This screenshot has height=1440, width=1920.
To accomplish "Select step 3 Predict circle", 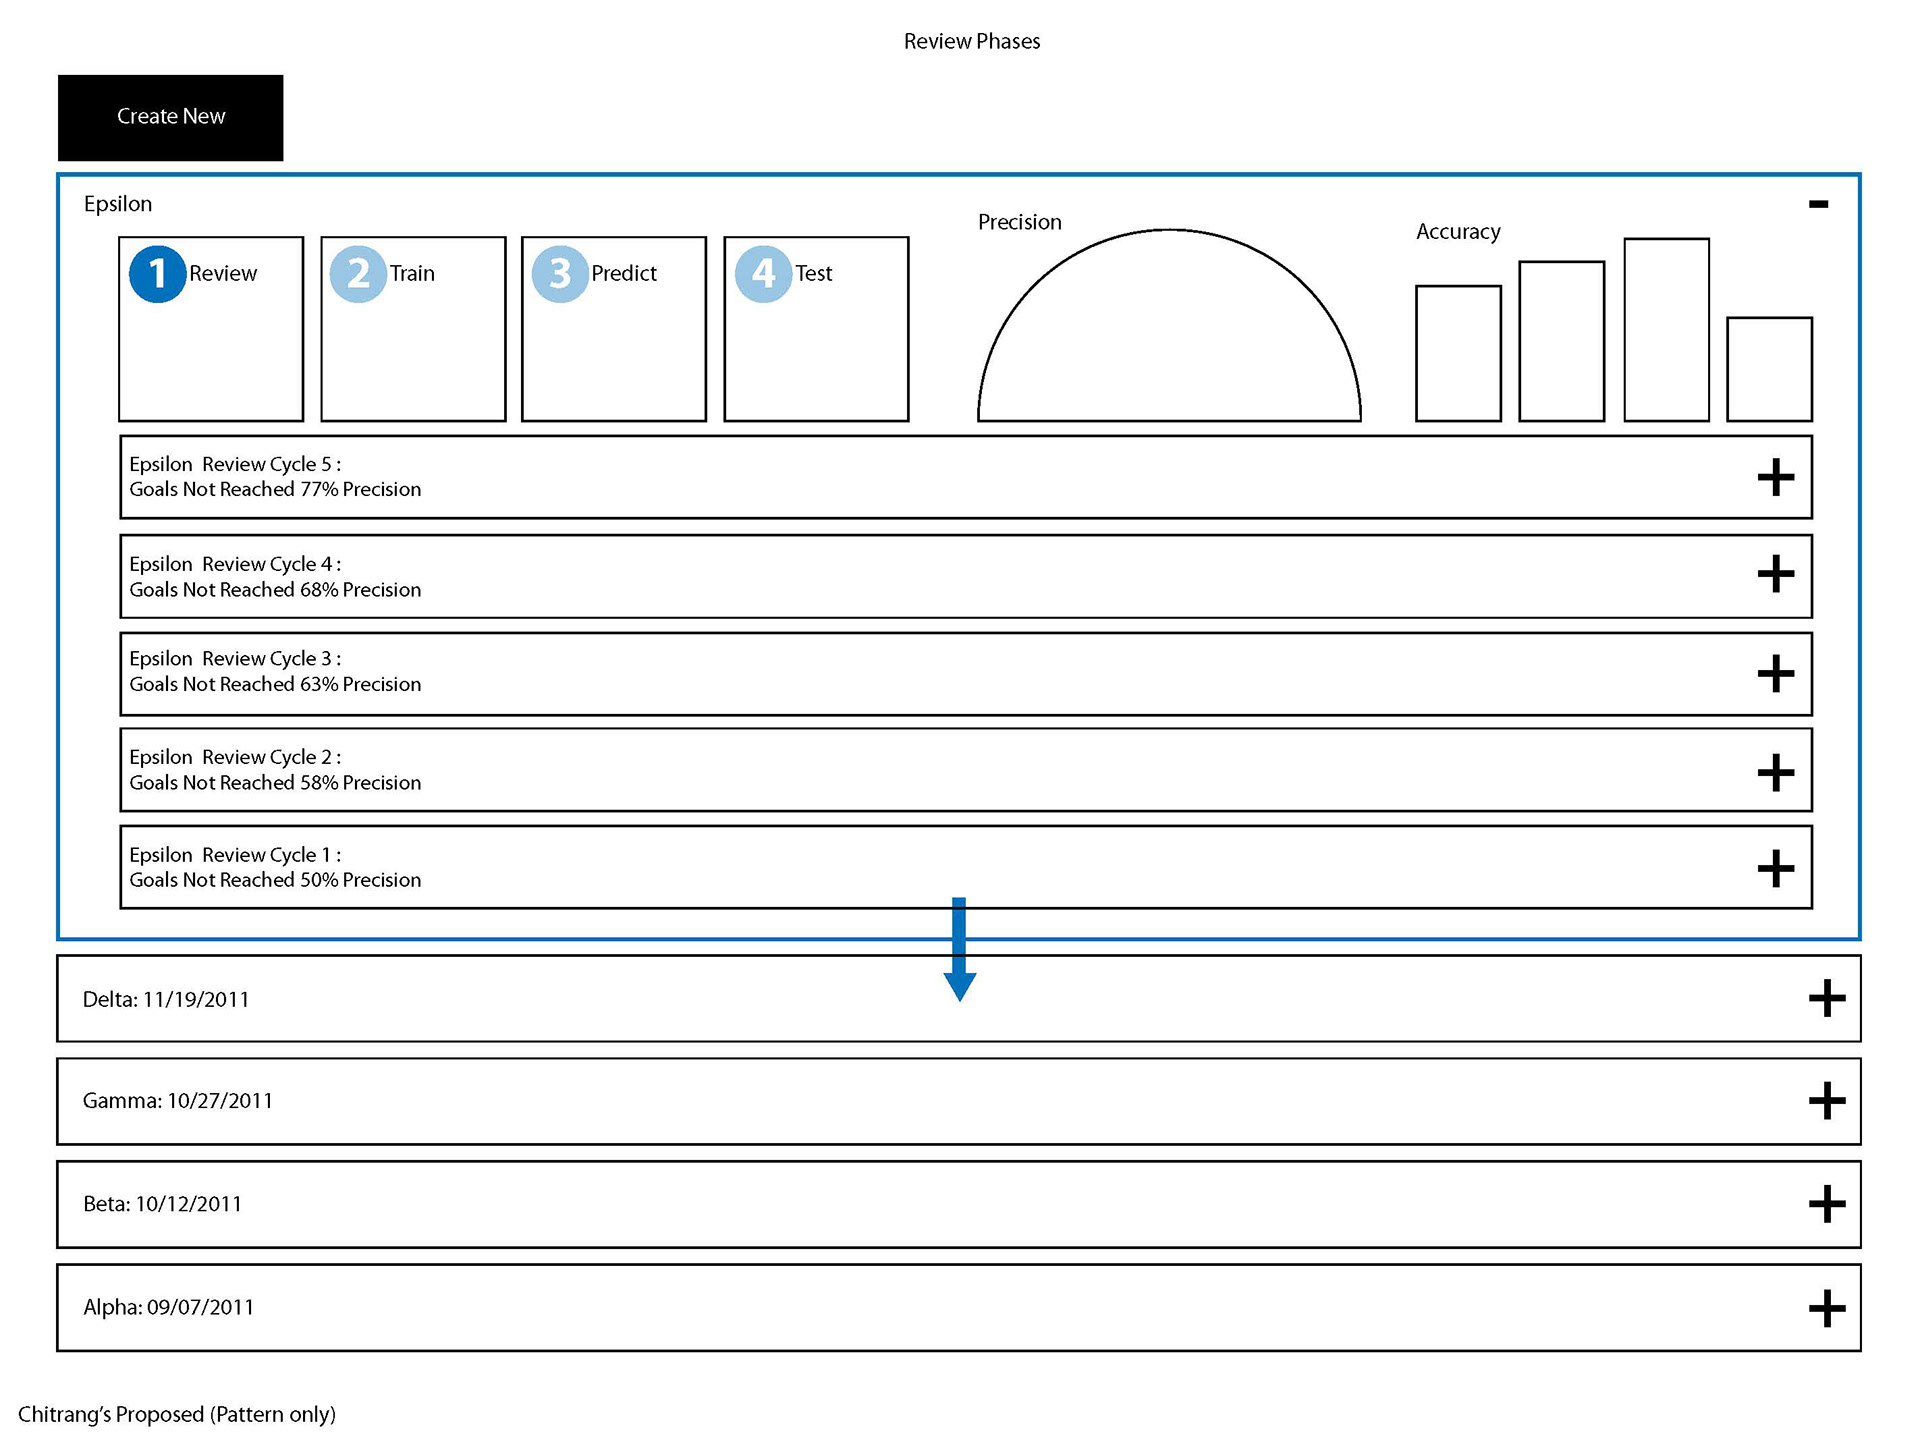I will pos(560,273).
